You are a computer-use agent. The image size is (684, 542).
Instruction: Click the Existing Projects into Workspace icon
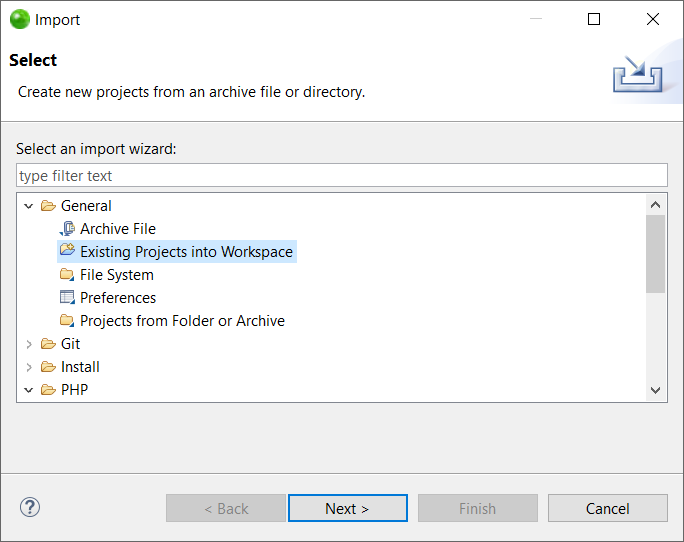click(67, 251)
